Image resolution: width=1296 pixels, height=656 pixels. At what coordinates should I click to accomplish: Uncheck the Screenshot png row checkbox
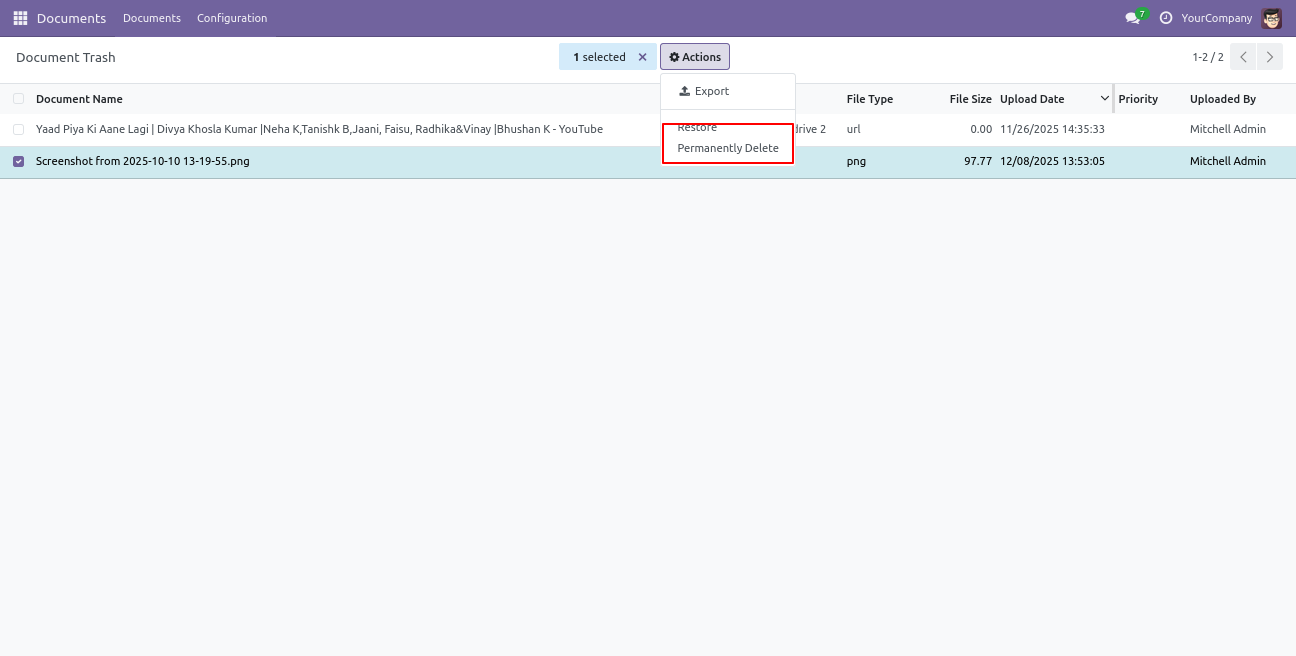coord(18,161)
